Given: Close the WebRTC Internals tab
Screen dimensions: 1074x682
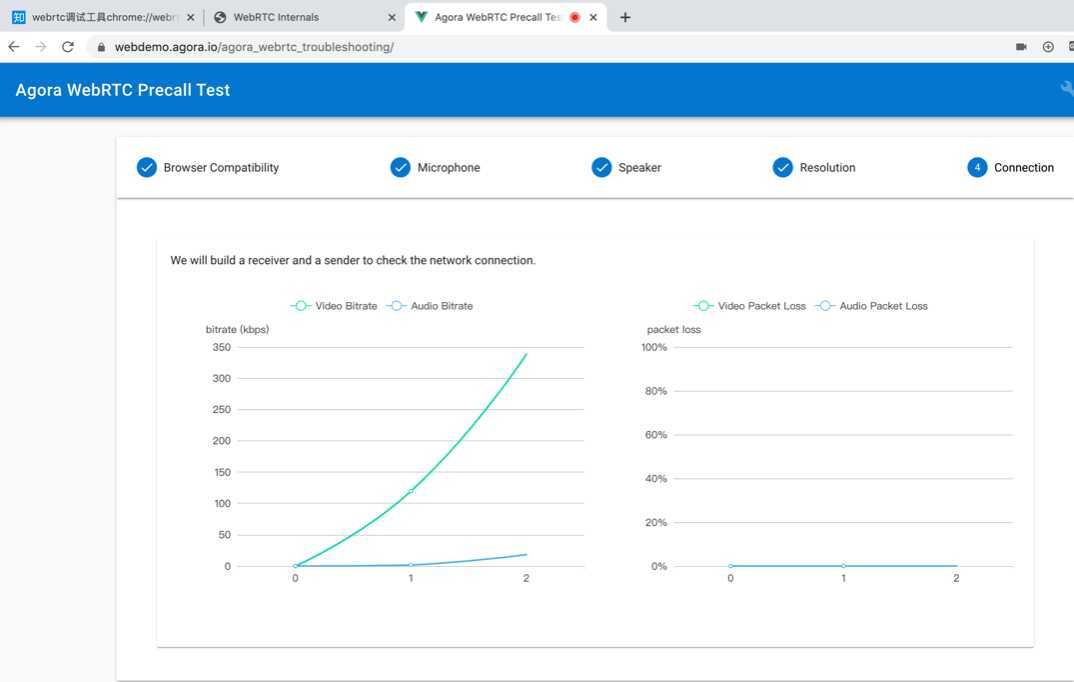Looking at the screenshot, I should click(392, 17).
